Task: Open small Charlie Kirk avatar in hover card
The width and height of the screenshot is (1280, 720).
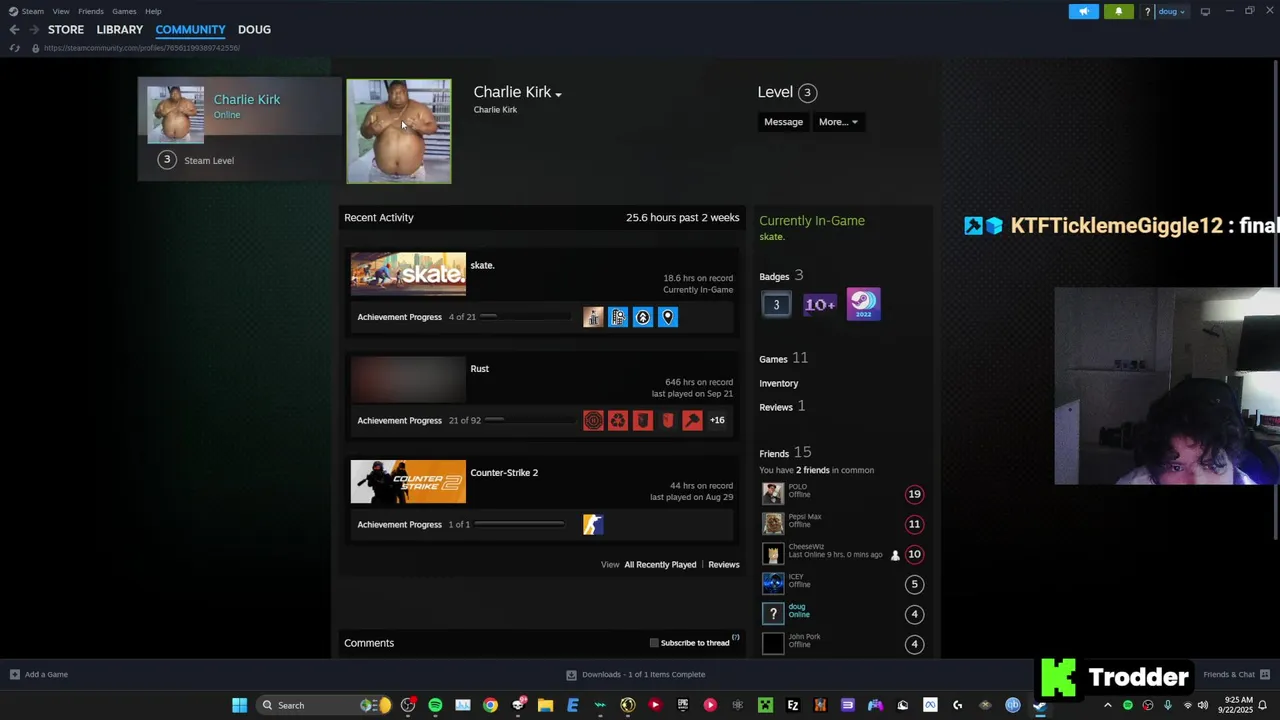Action: [x=176, y=114]
